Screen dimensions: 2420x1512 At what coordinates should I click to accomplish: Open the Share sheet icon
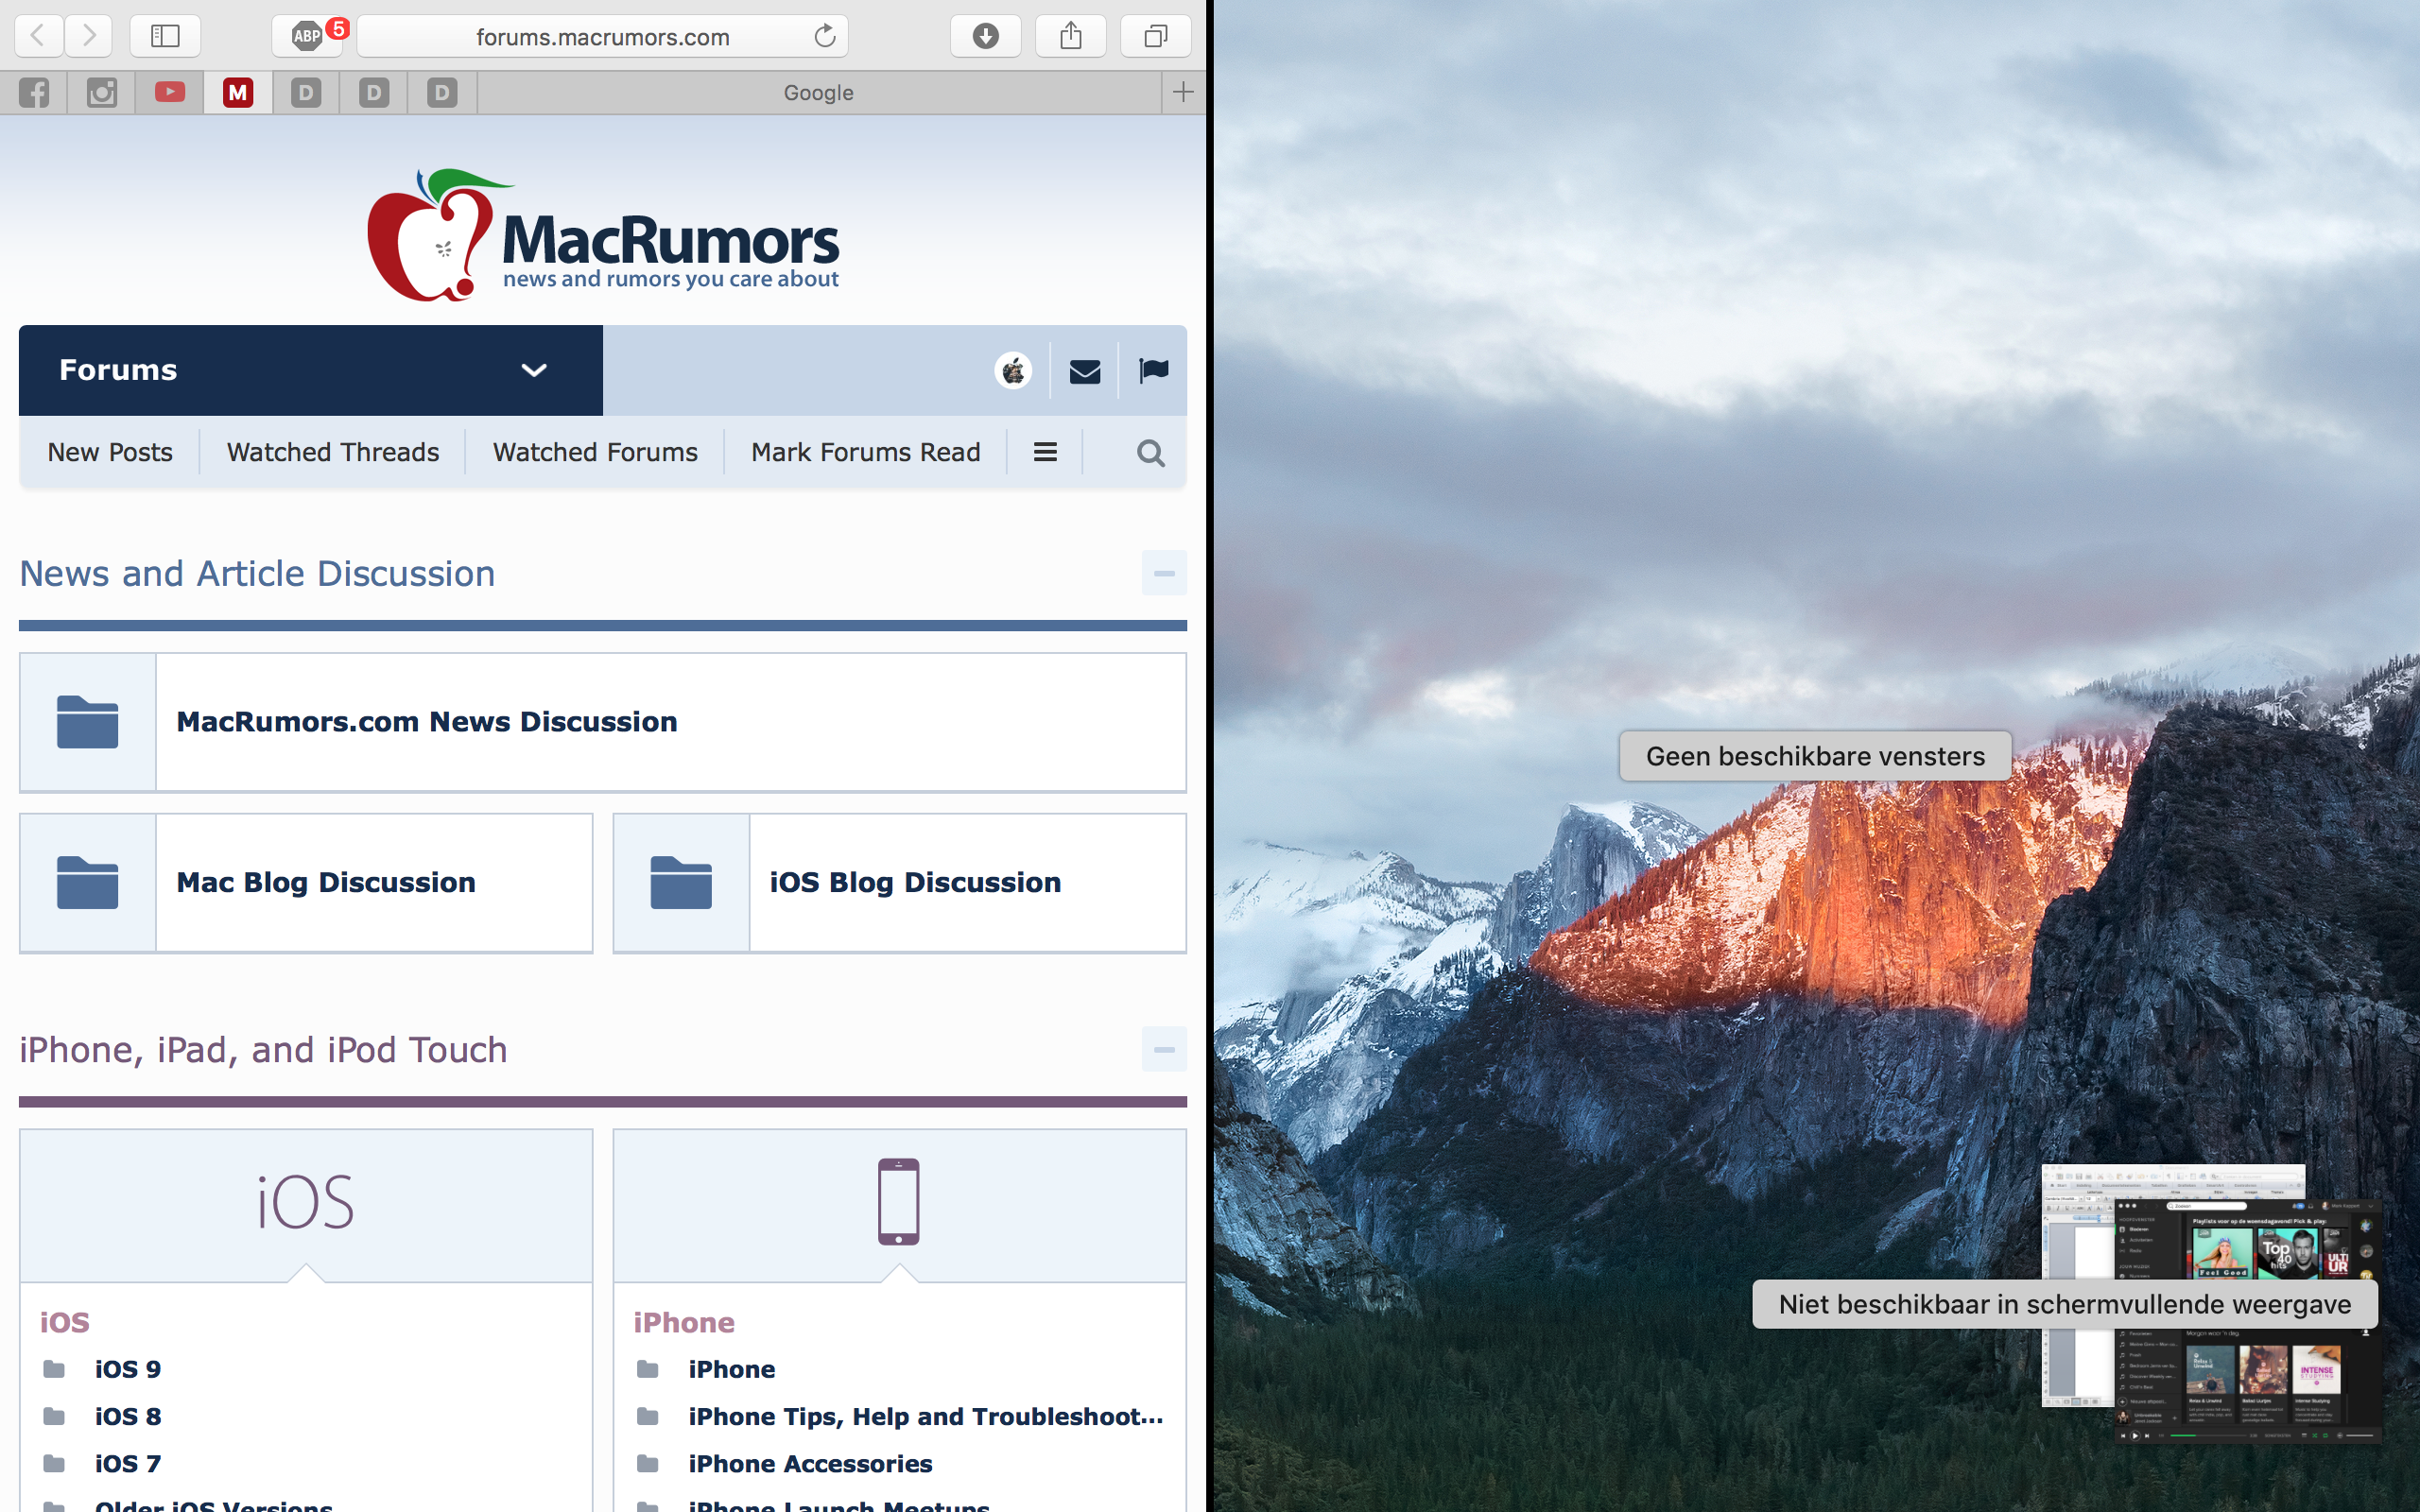tap(1070, 37)
